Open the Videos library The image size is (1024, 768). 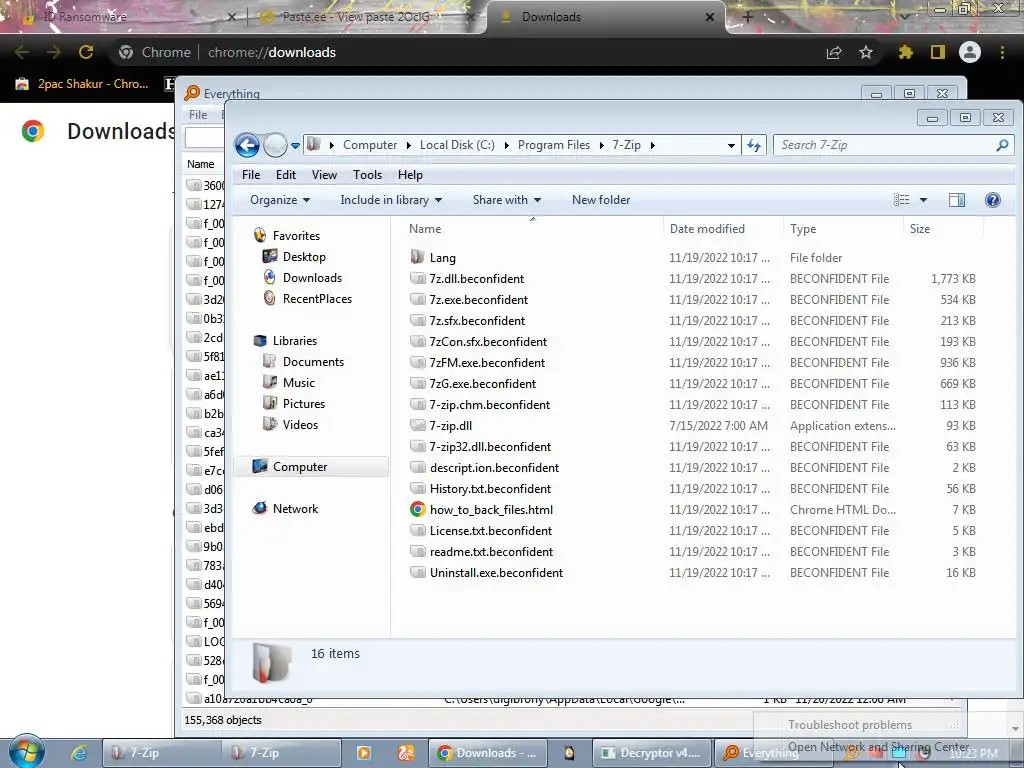point(300,424)
